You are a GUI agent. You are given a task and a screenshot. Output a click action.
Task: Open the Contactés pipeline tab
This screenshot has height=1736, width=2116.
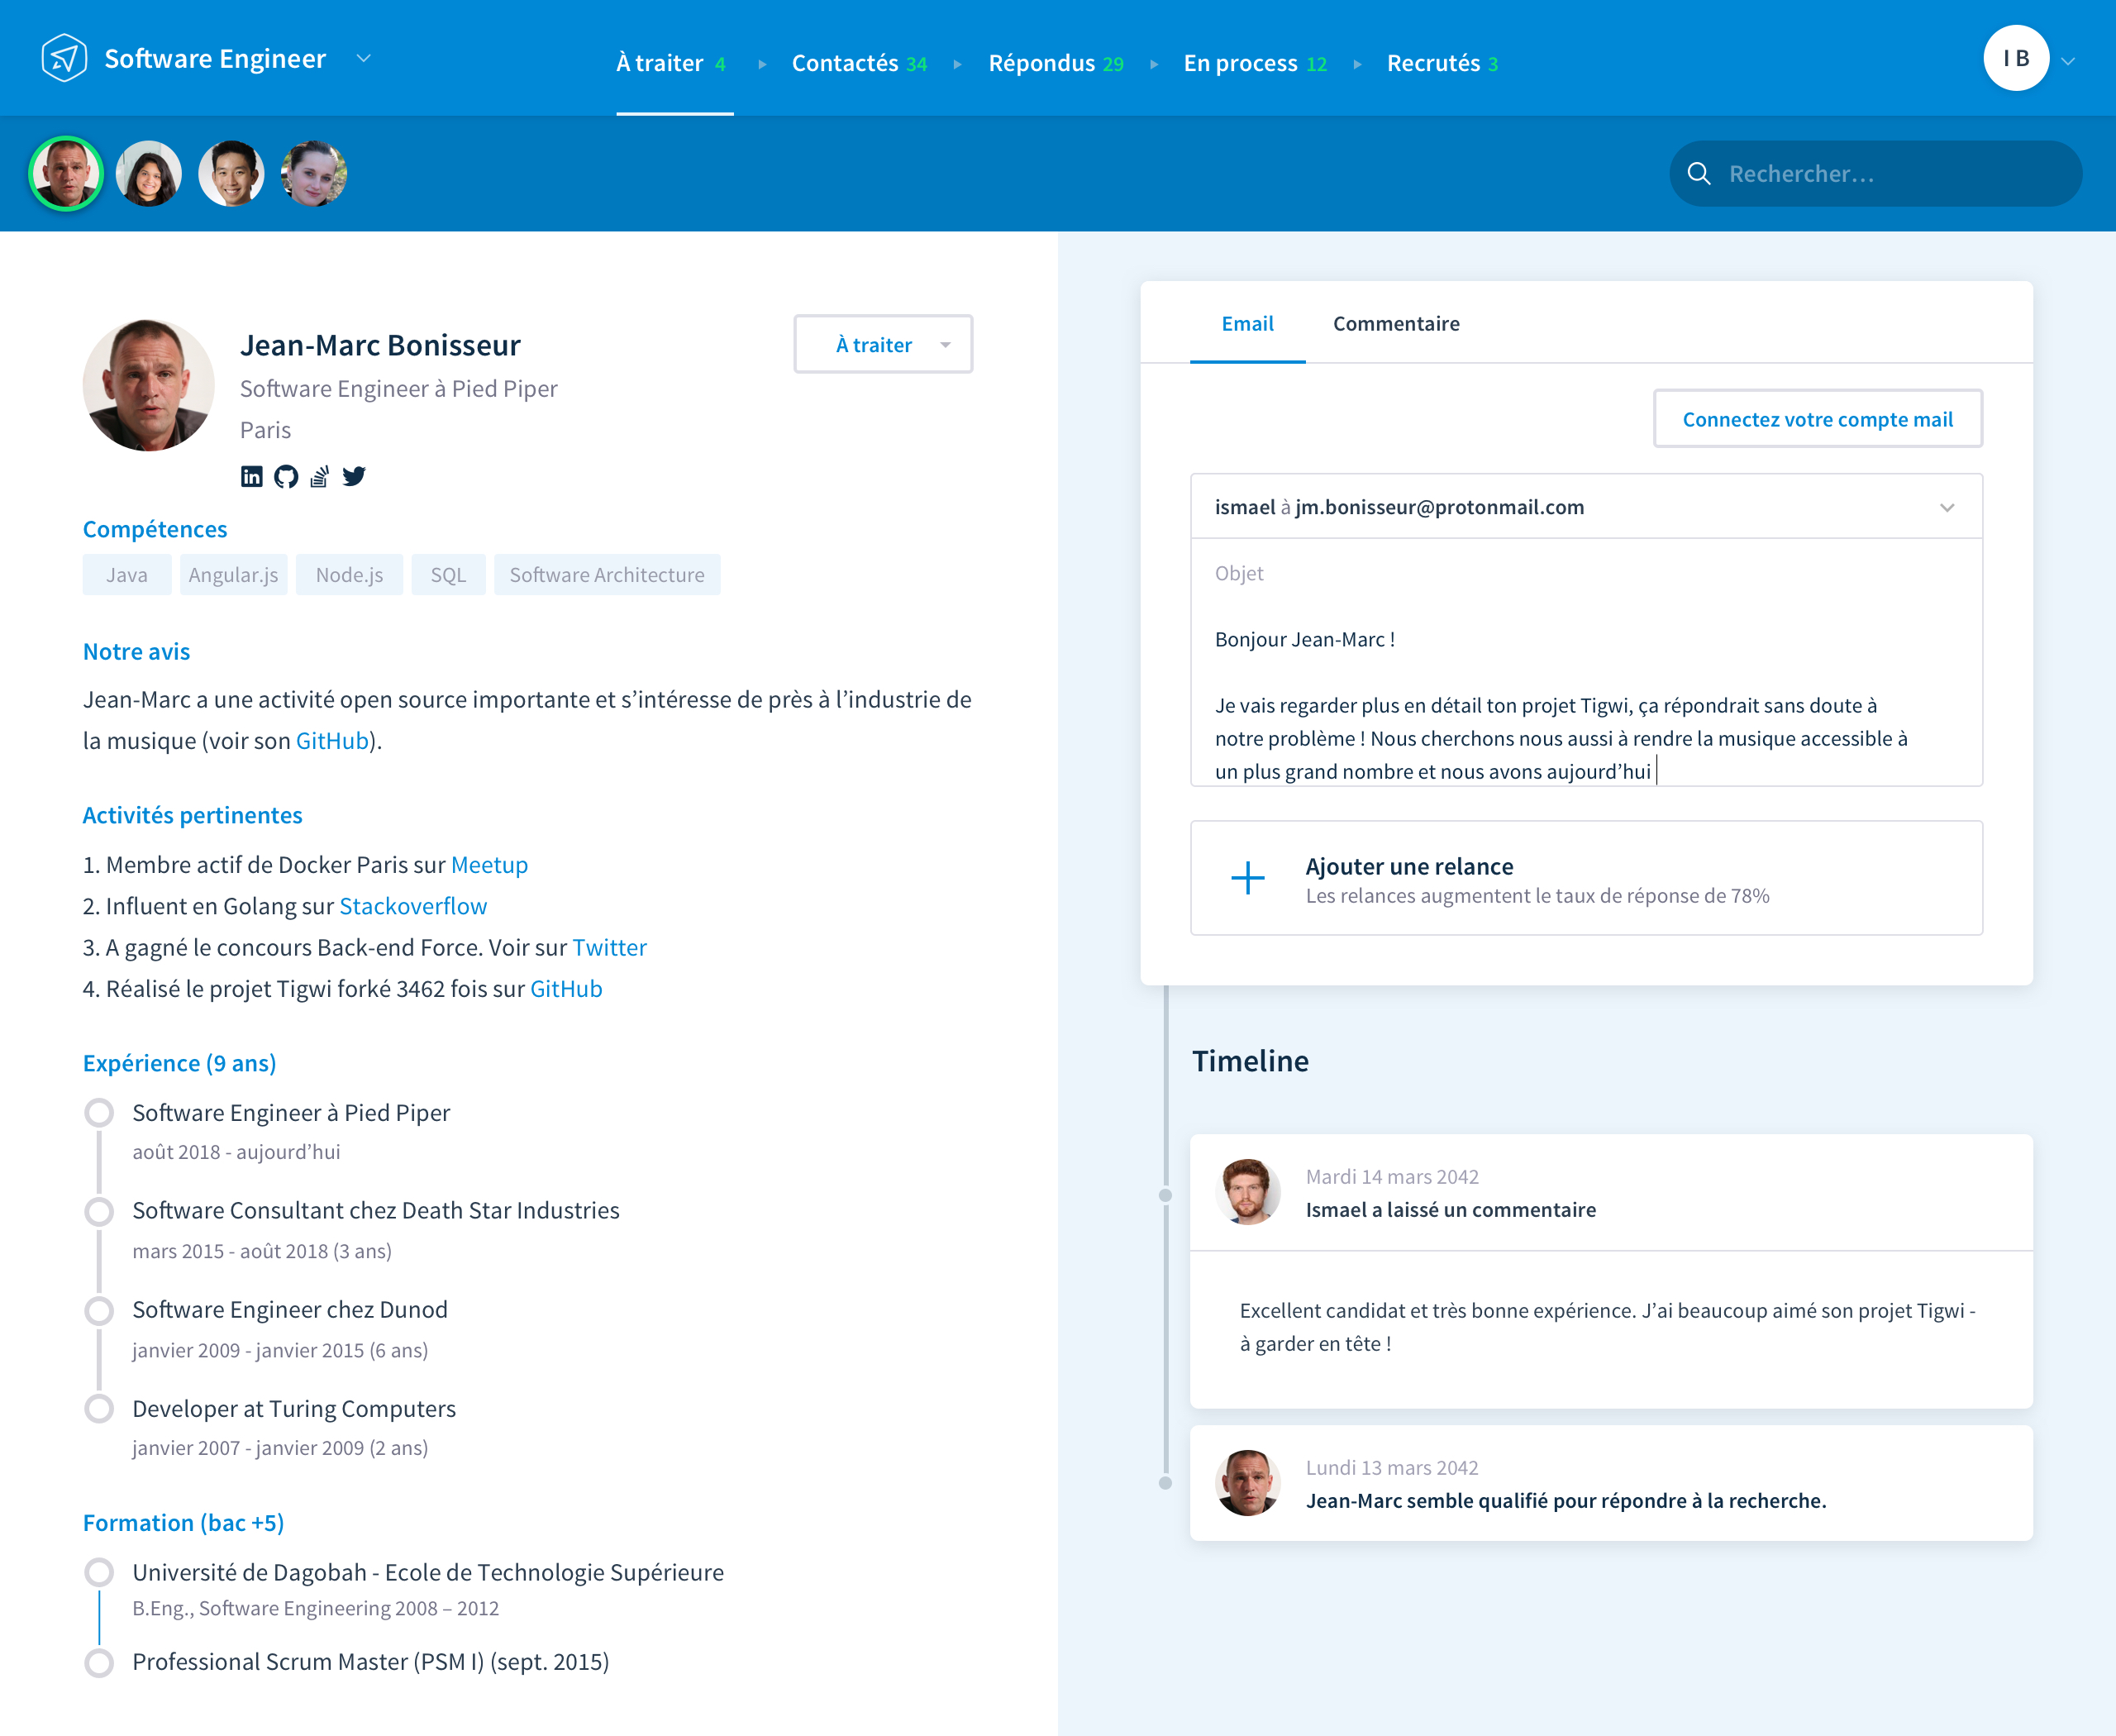[x=859, y=63]
